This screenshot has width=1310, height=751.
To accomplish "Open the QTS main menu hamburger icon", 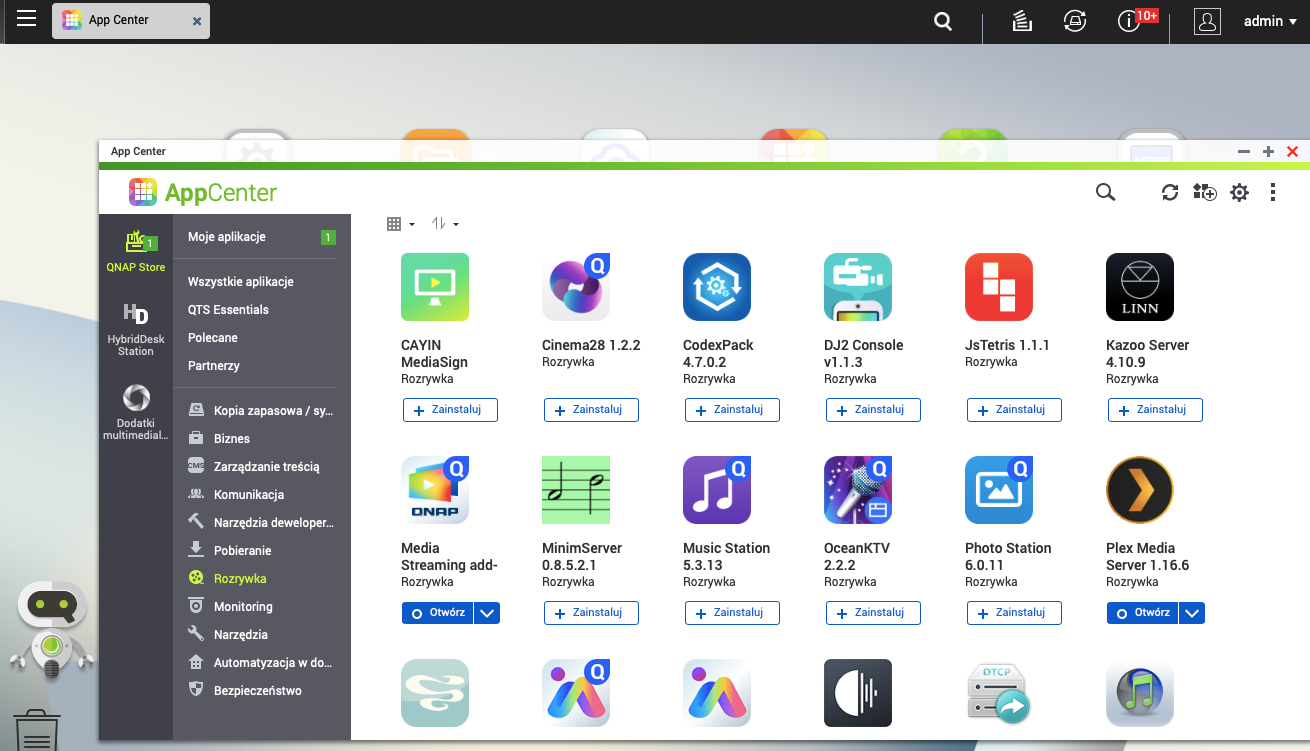I will click(x=27, y=18).
